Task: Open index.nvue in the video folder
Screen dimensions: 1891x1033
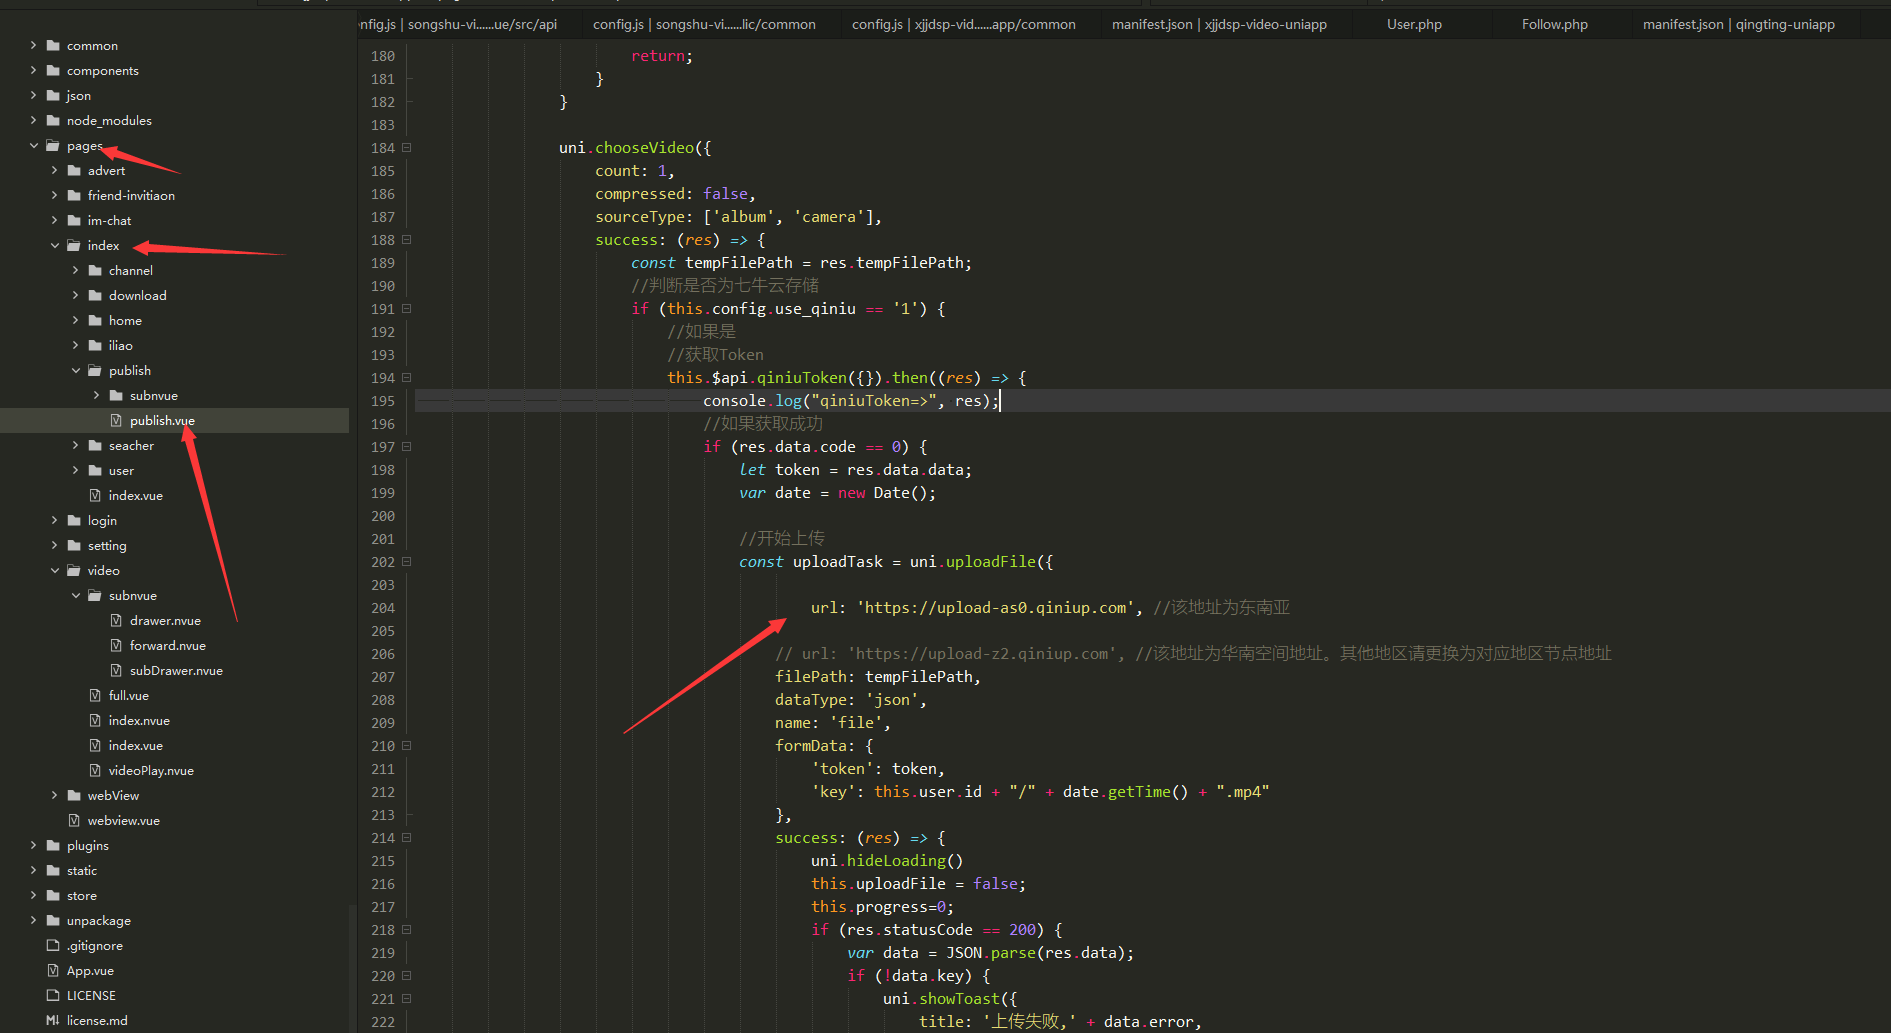Action: click(x=139, y=720)
